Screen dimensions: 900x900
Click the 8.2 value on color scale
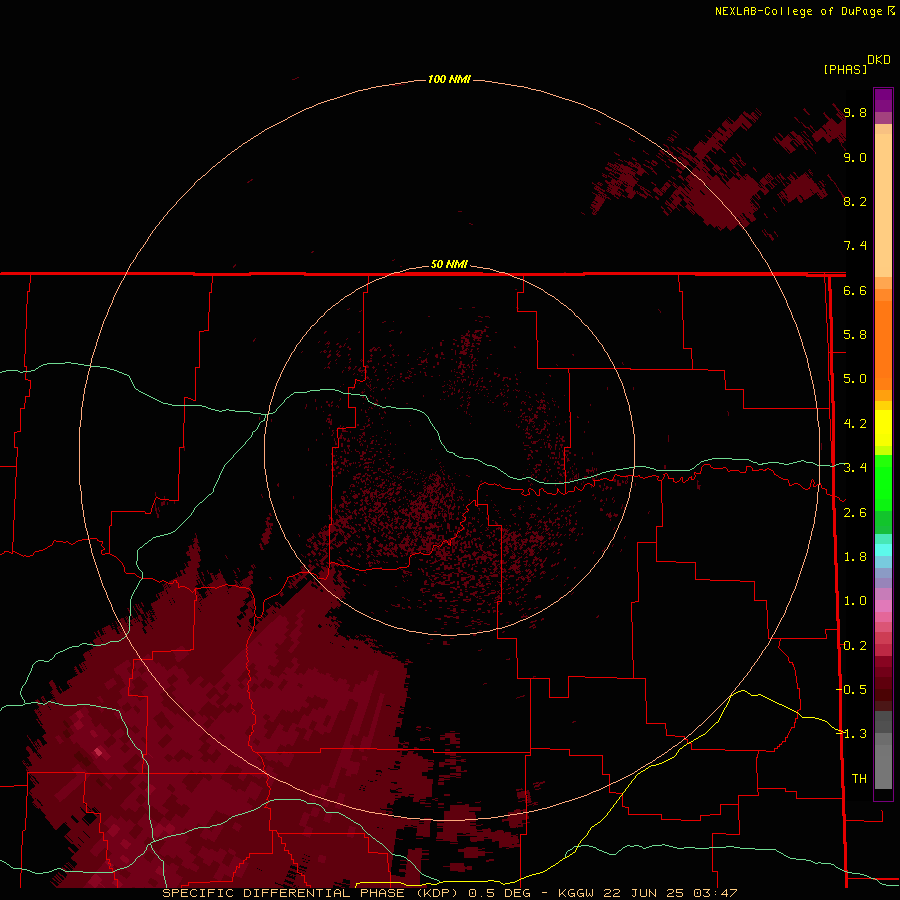[855, 201]
